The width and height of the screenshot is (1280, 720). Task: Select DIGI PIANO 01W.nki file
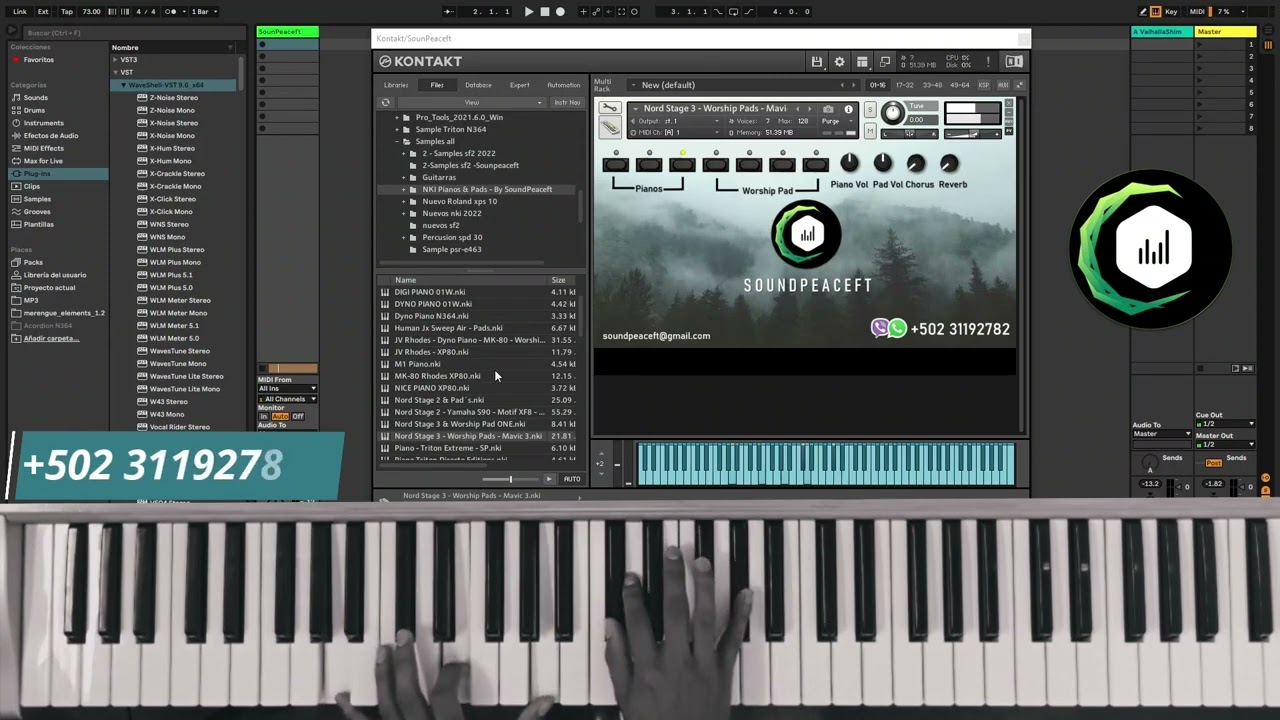pos(430,292)
